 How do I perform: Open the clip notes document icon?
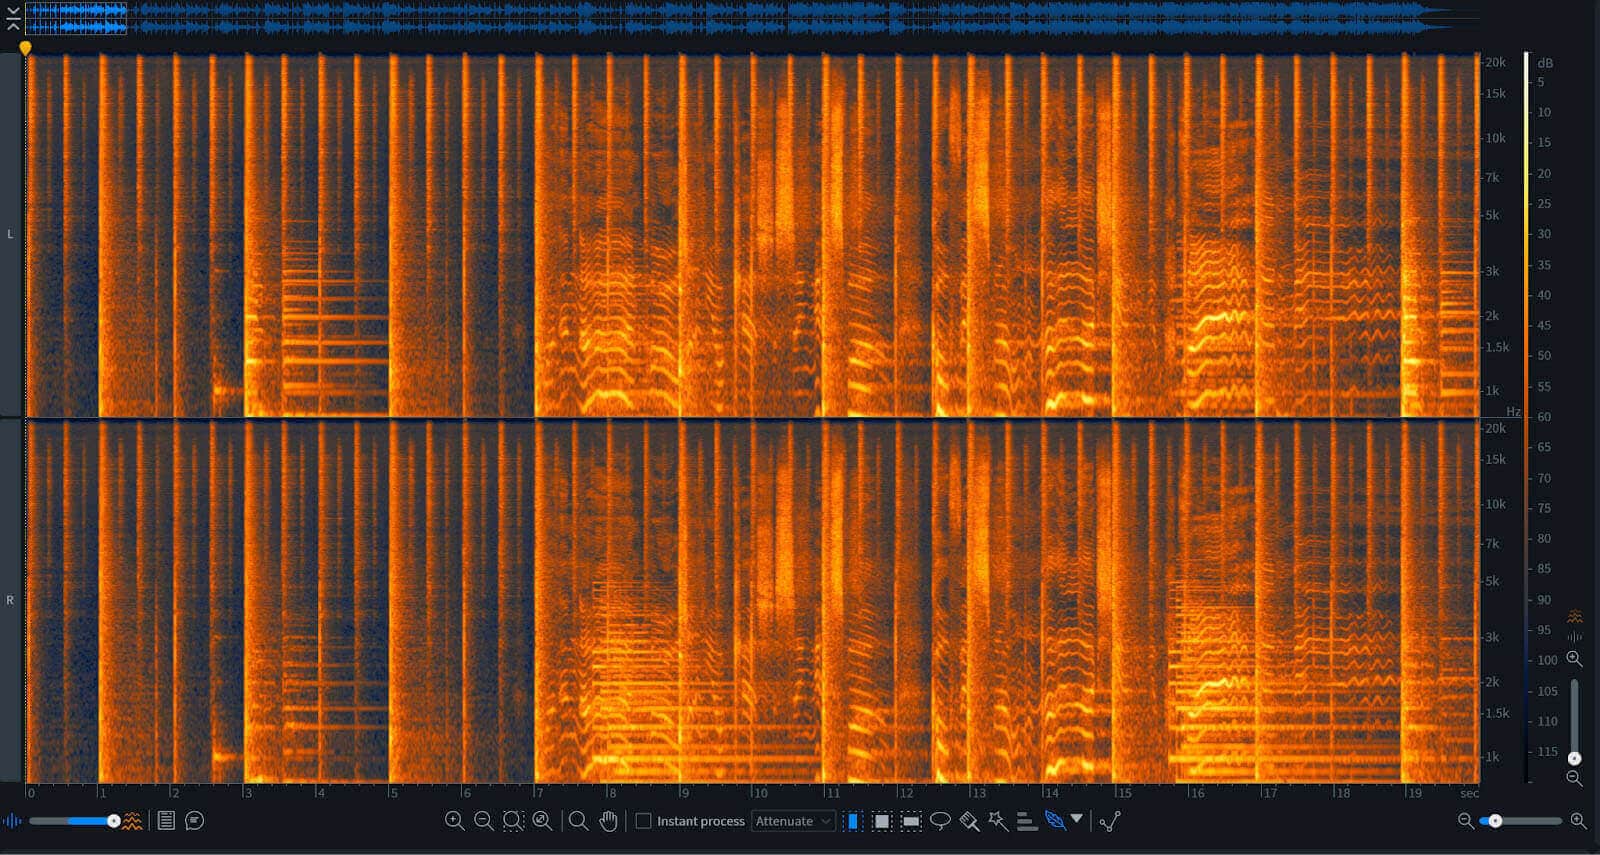click(166, 821)
